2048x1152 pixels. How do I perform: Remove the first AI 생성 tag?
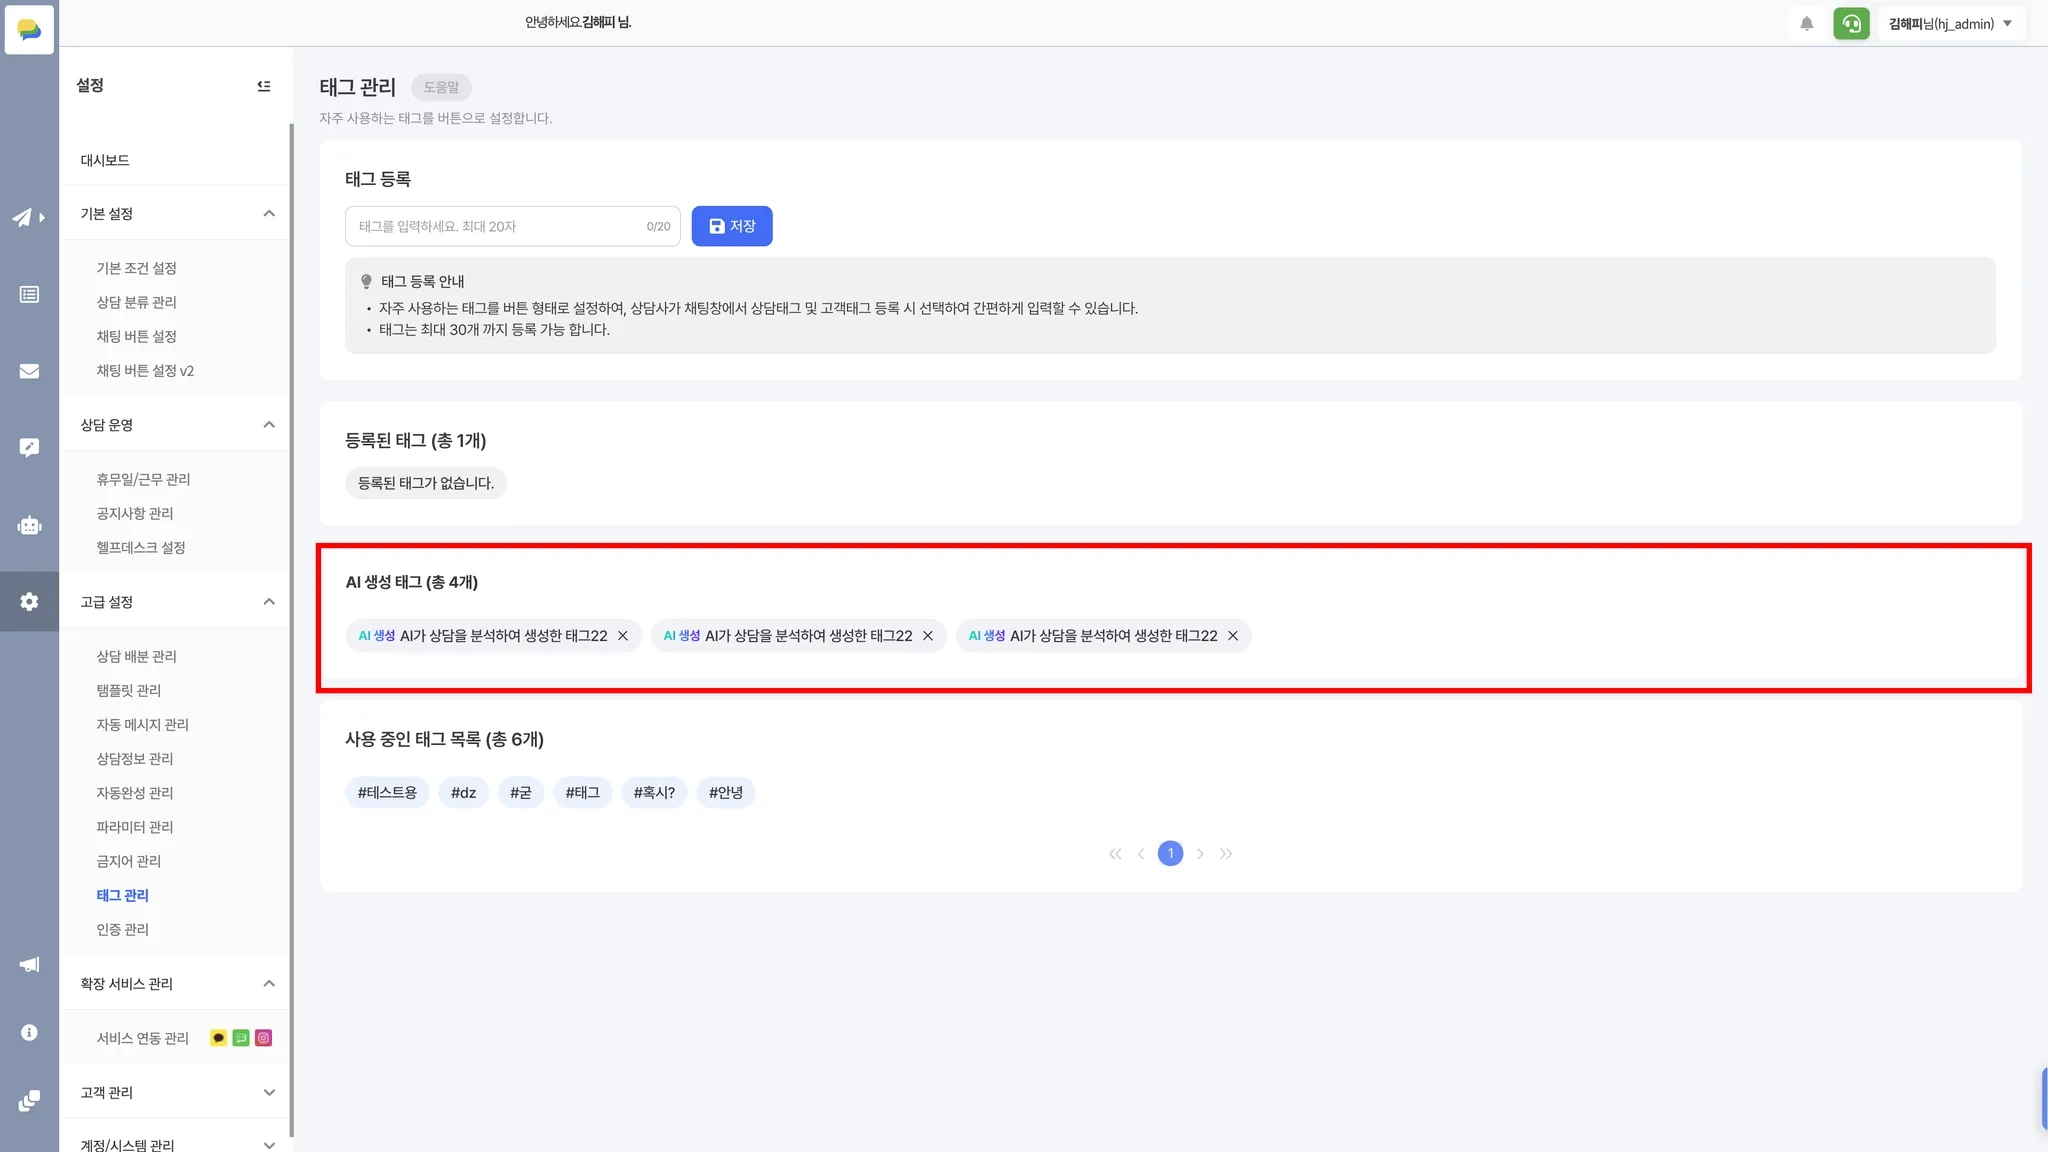tap(623, 636)
